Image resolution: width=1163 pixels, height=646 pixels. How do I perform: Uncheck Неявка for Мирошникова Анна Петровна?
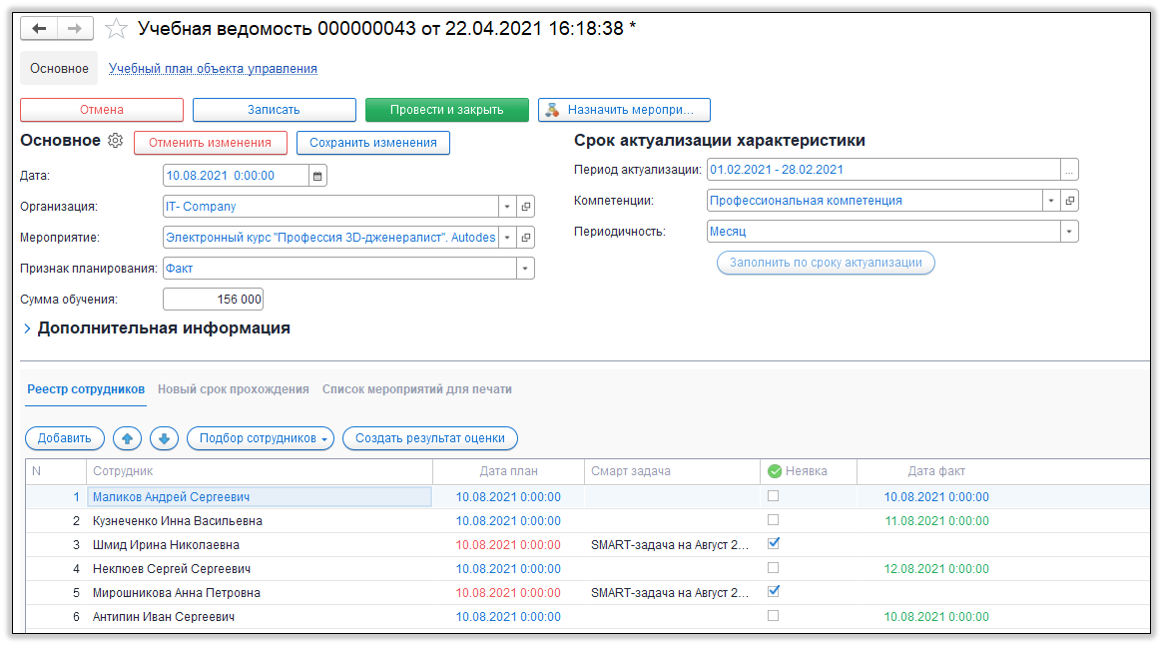[772, 592]
